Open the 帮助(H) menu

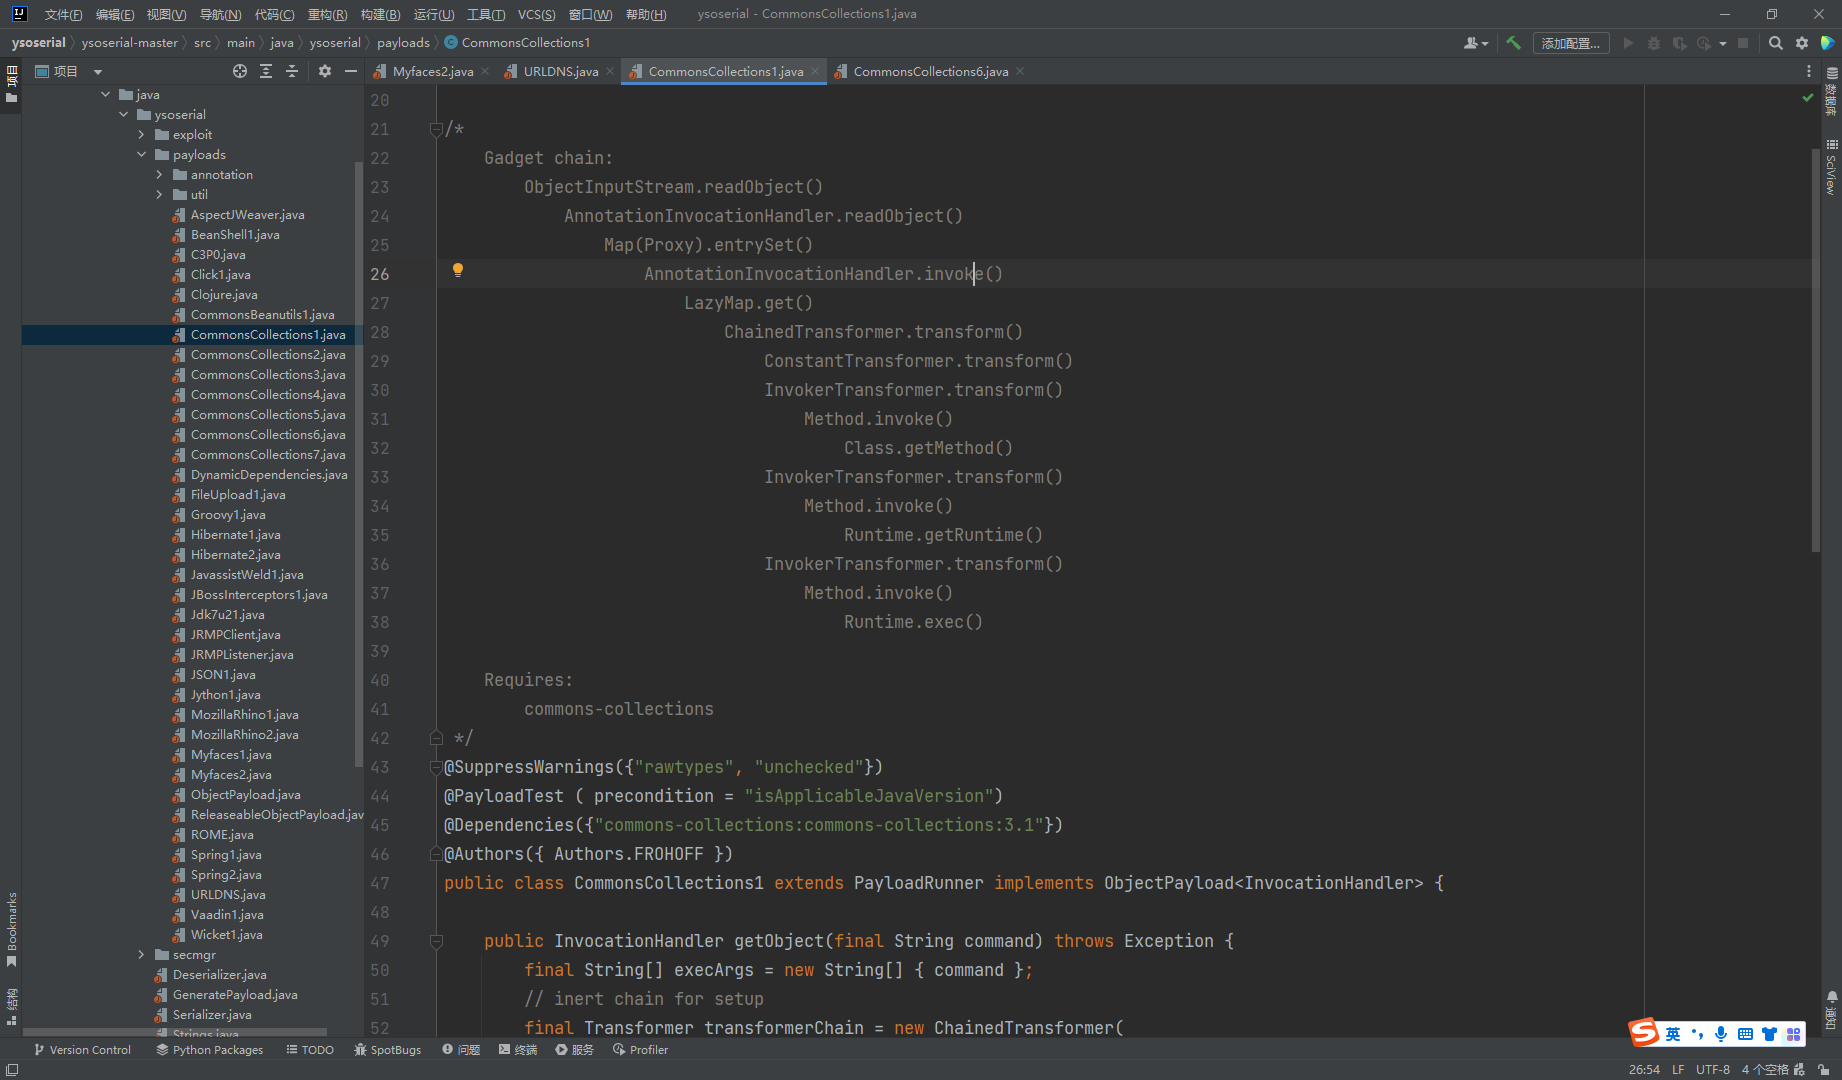[646, 14]
